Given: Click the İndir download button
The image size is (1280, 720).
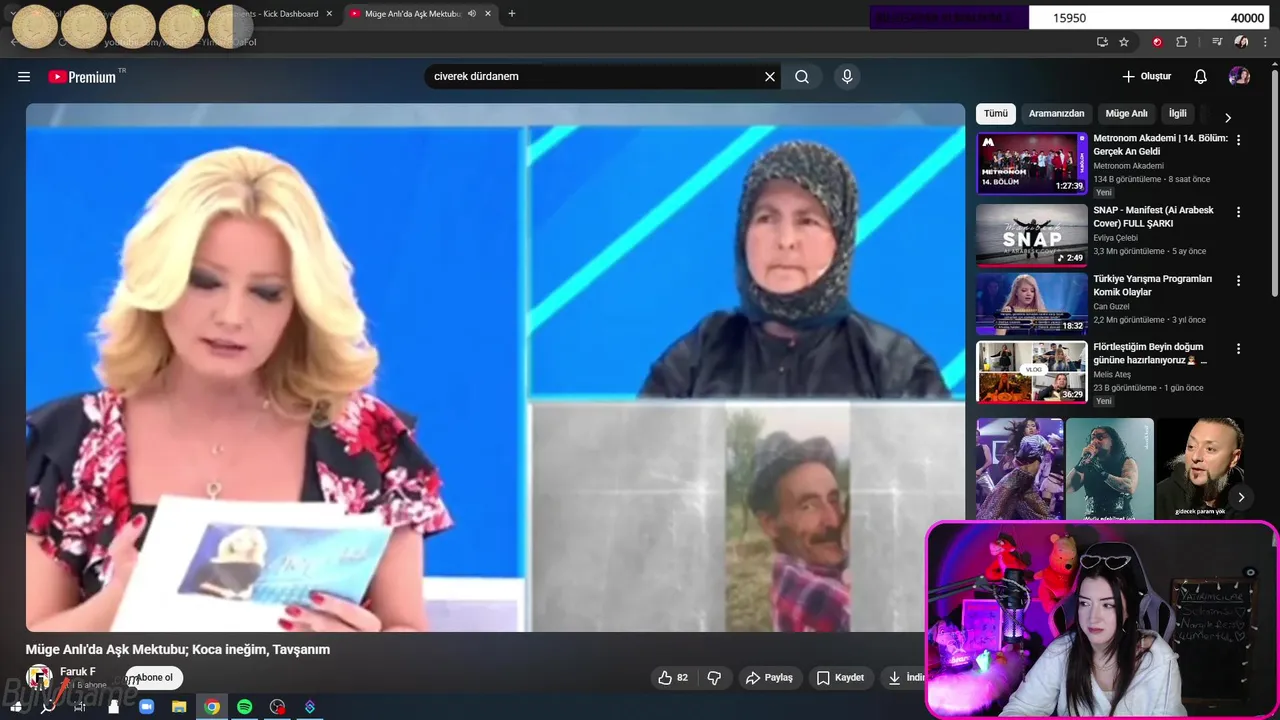Looking at the screenshot, I should pos(905,677).
